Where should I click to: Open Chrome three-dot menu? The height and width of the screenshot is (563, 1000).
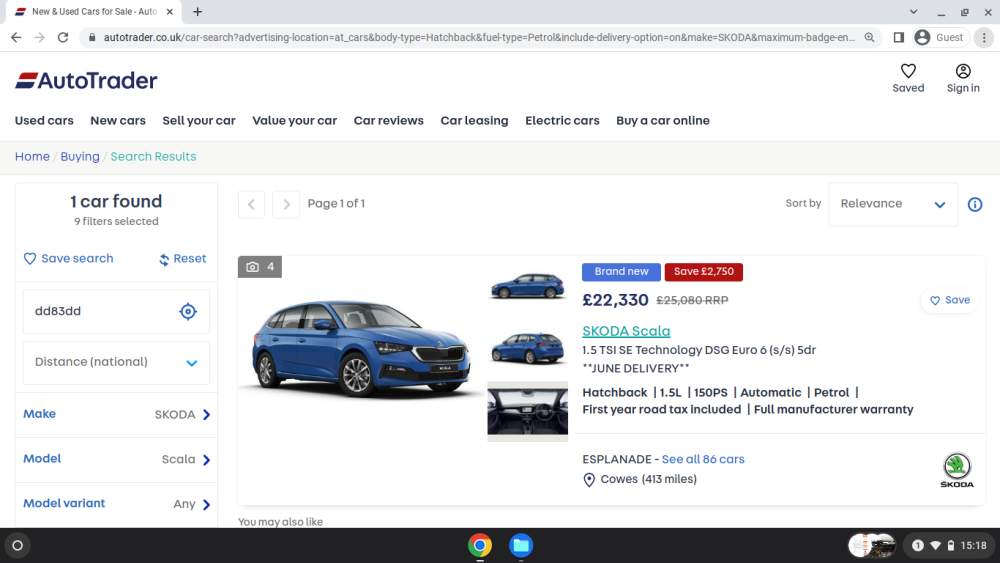click(984, 38)
